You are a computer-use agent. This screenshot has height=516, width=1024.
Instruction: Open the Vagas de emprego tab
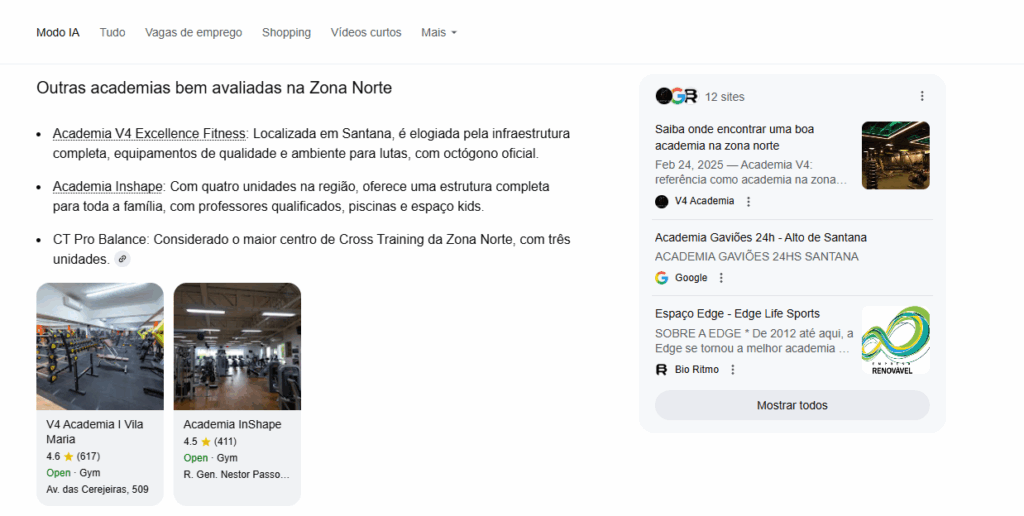click(x=193, y=33)
